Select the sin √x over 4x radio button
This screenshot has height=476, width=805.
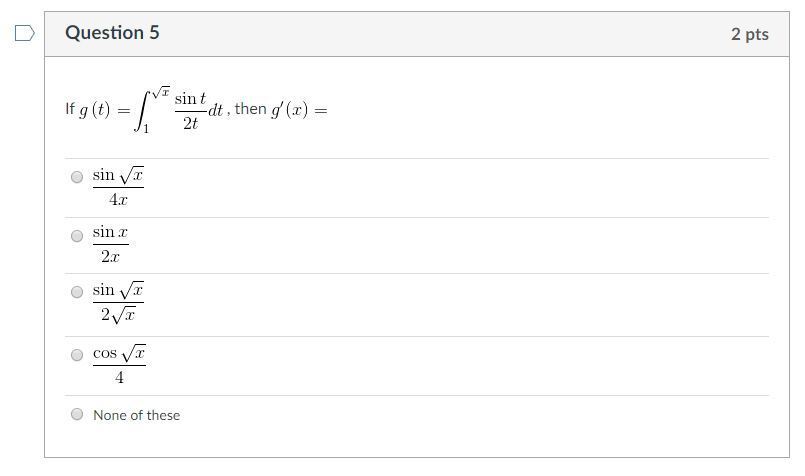(x=77, y=177)
